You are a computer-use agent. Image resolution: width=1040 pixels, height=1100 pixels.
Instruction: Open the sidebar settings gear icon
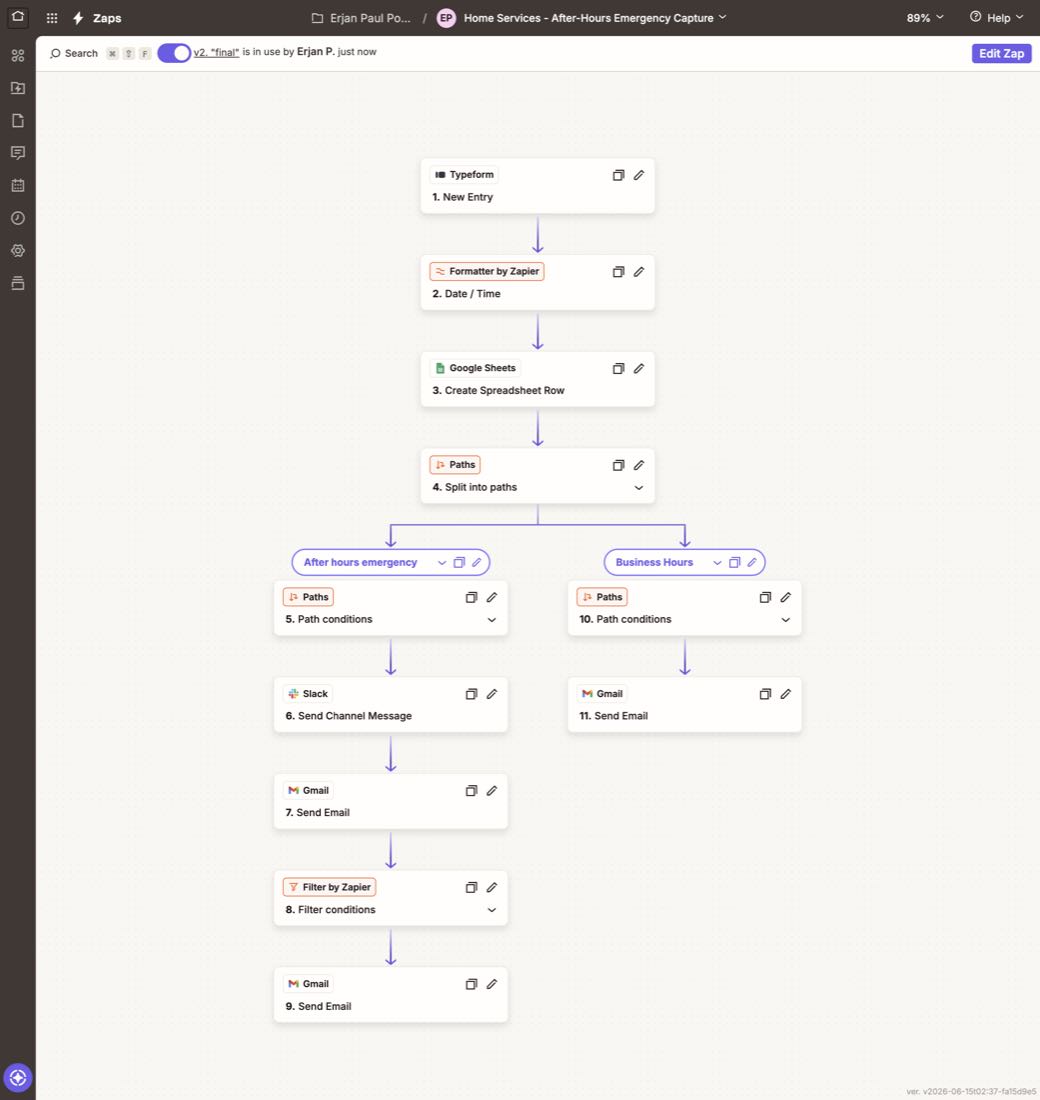pos(18,250)
